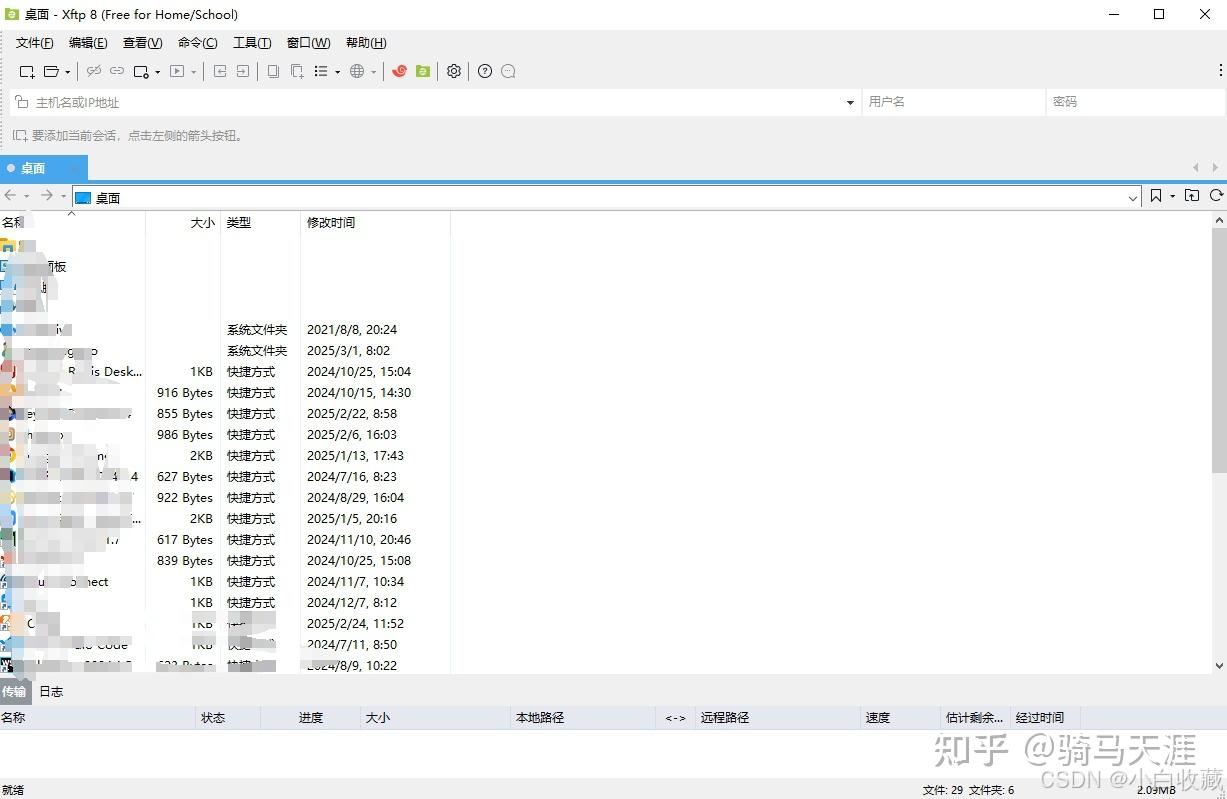Switch to the 日志 tab
Image resolution: width=1227 pixels, height=799 pixels.
pos(51,690)
